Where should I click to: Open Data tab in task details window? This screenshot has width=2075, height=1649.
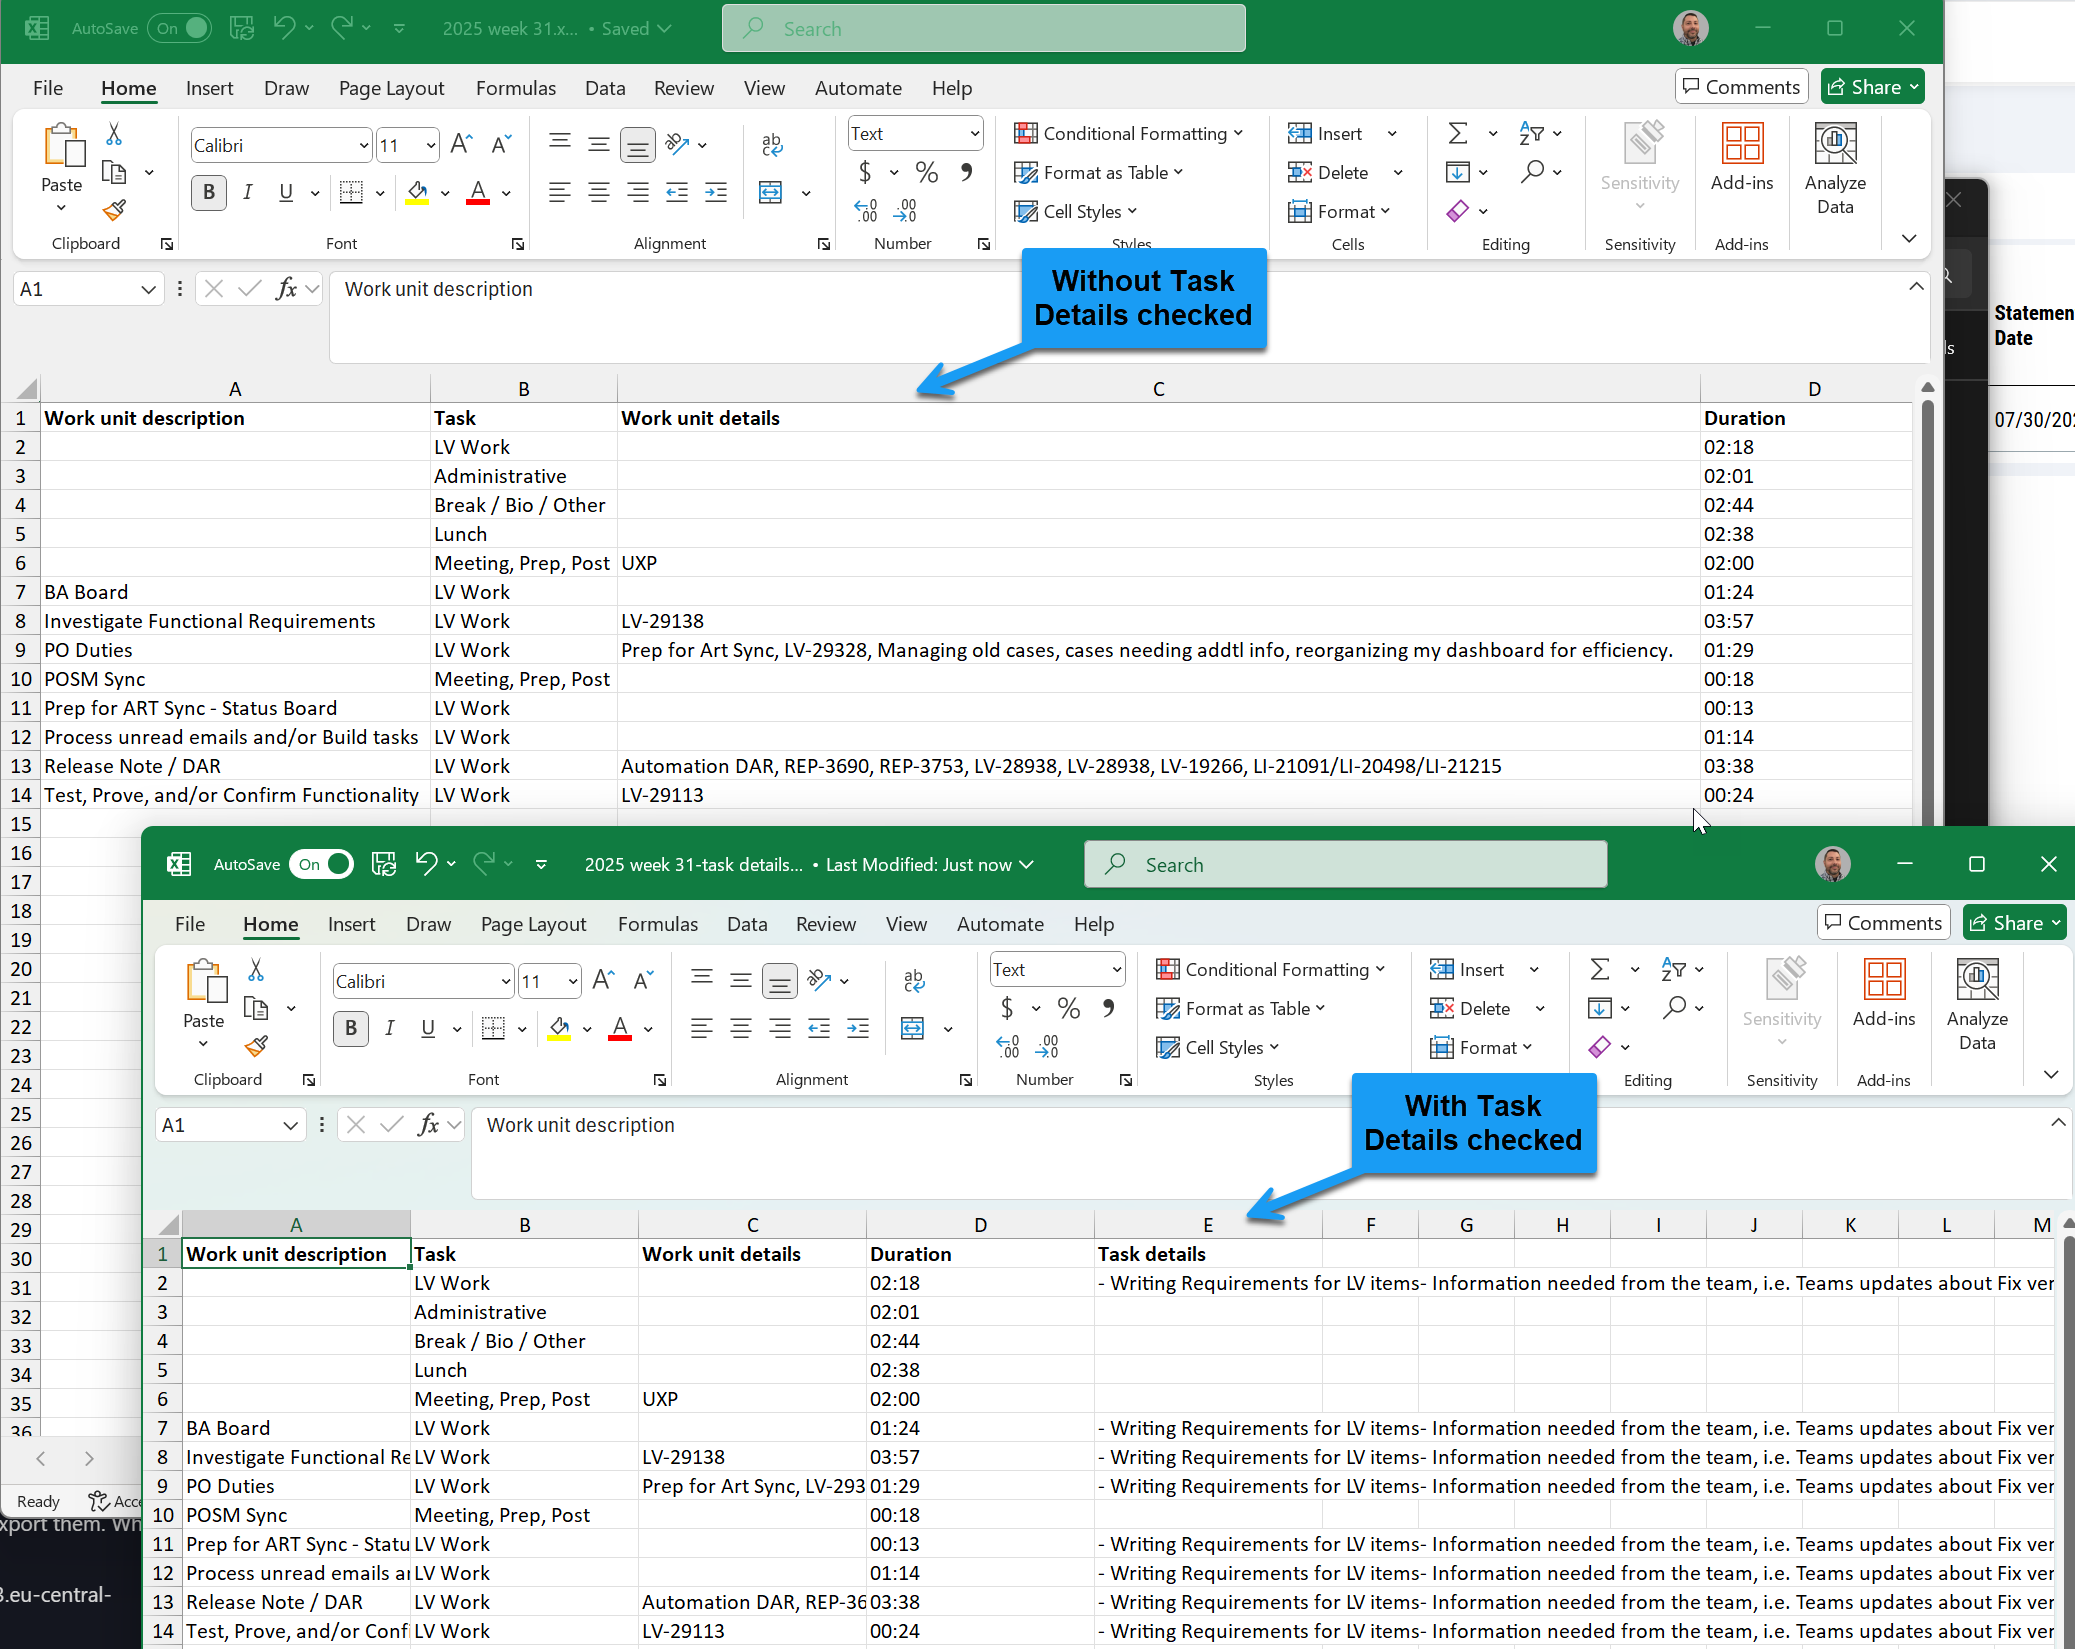pos(747,924)
